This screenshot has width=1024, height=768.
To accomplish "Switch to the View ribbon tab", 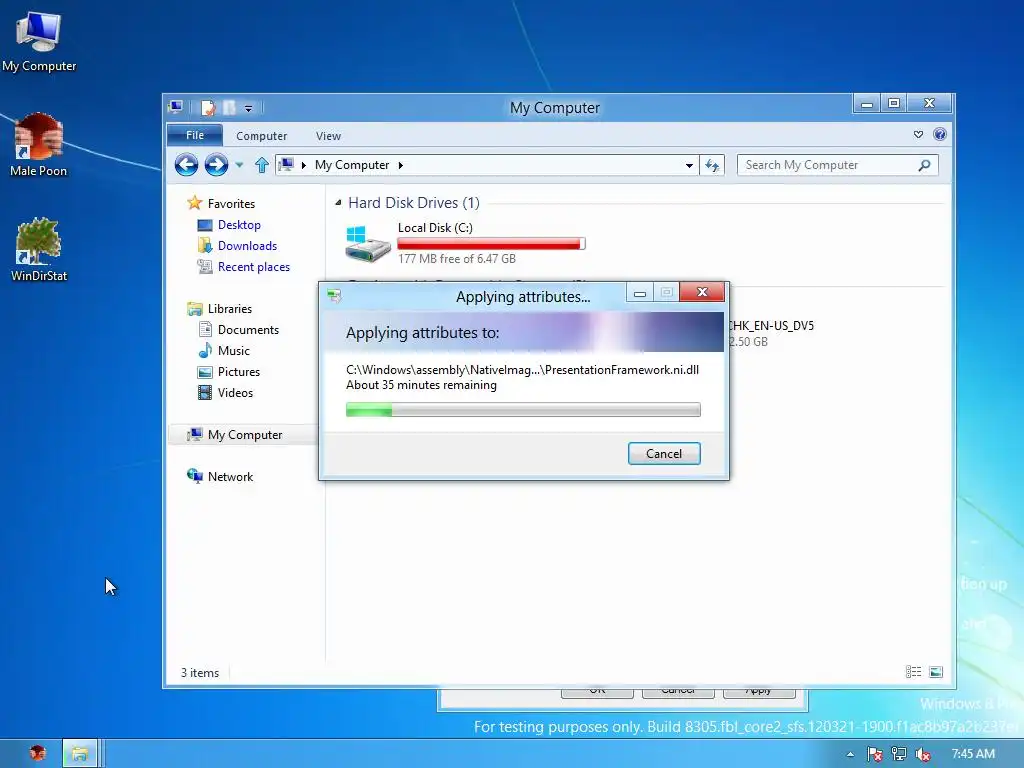I will tap(328, 136).
